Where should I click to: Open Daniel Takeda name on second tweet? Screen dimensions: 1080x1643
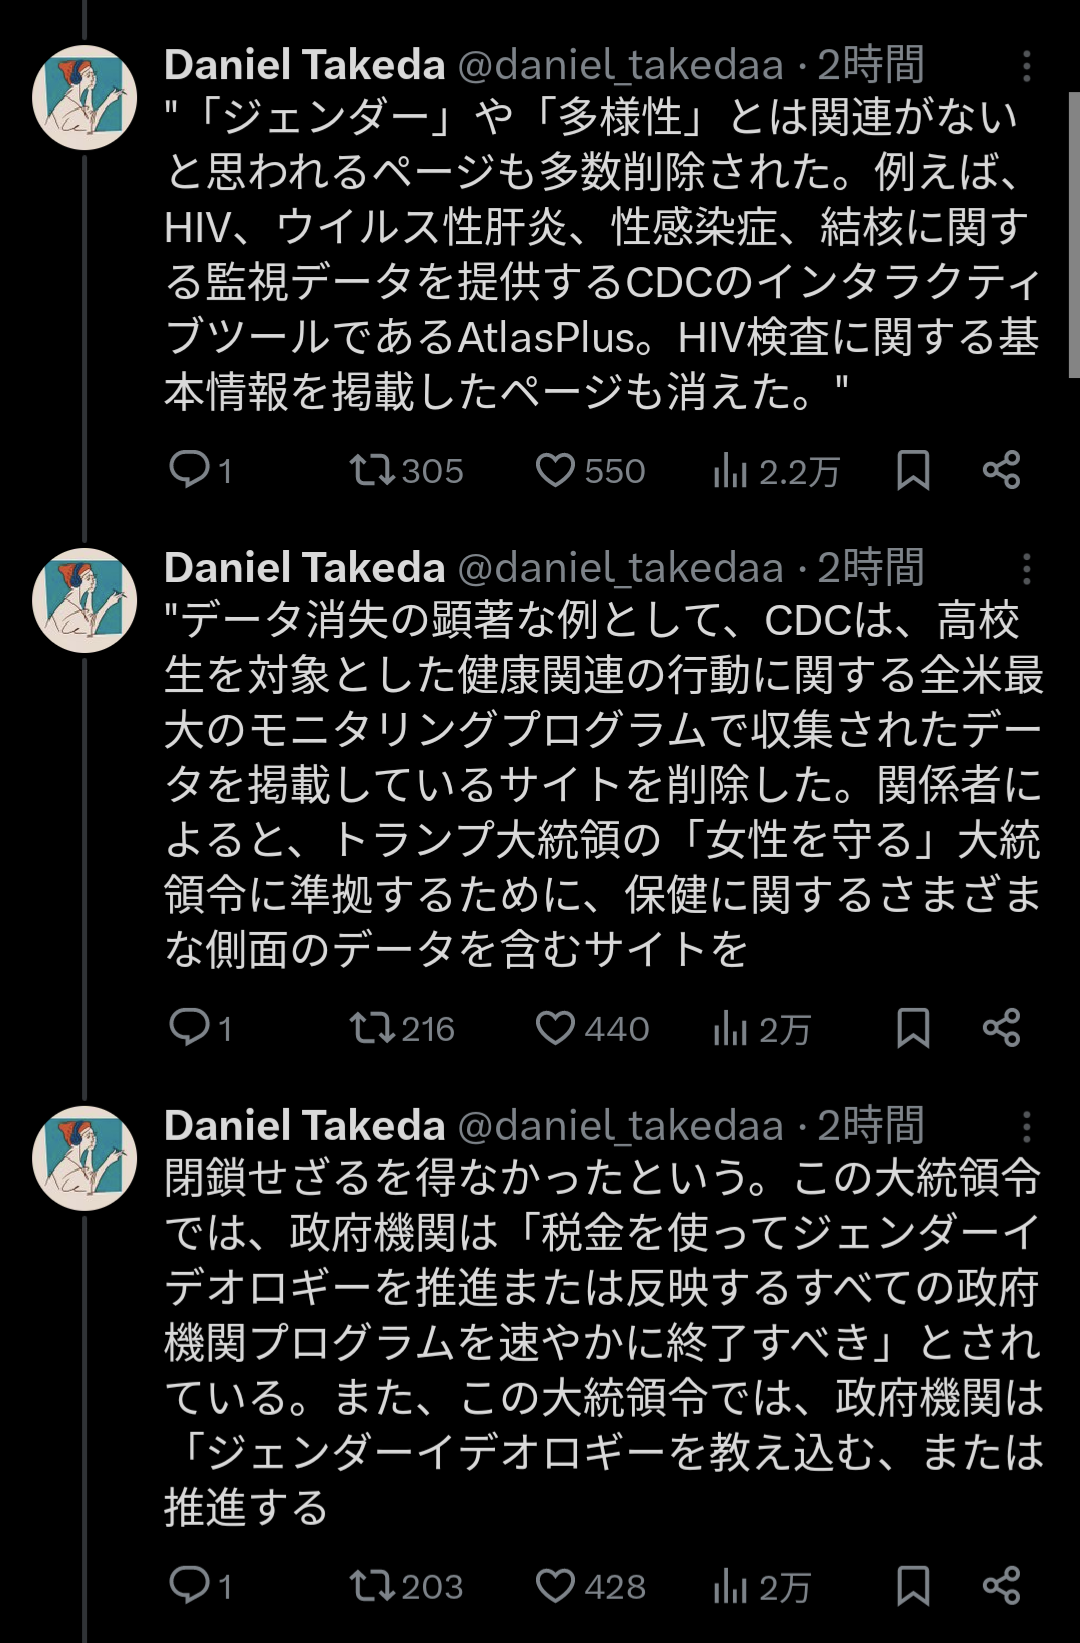(x=304, y=568)
